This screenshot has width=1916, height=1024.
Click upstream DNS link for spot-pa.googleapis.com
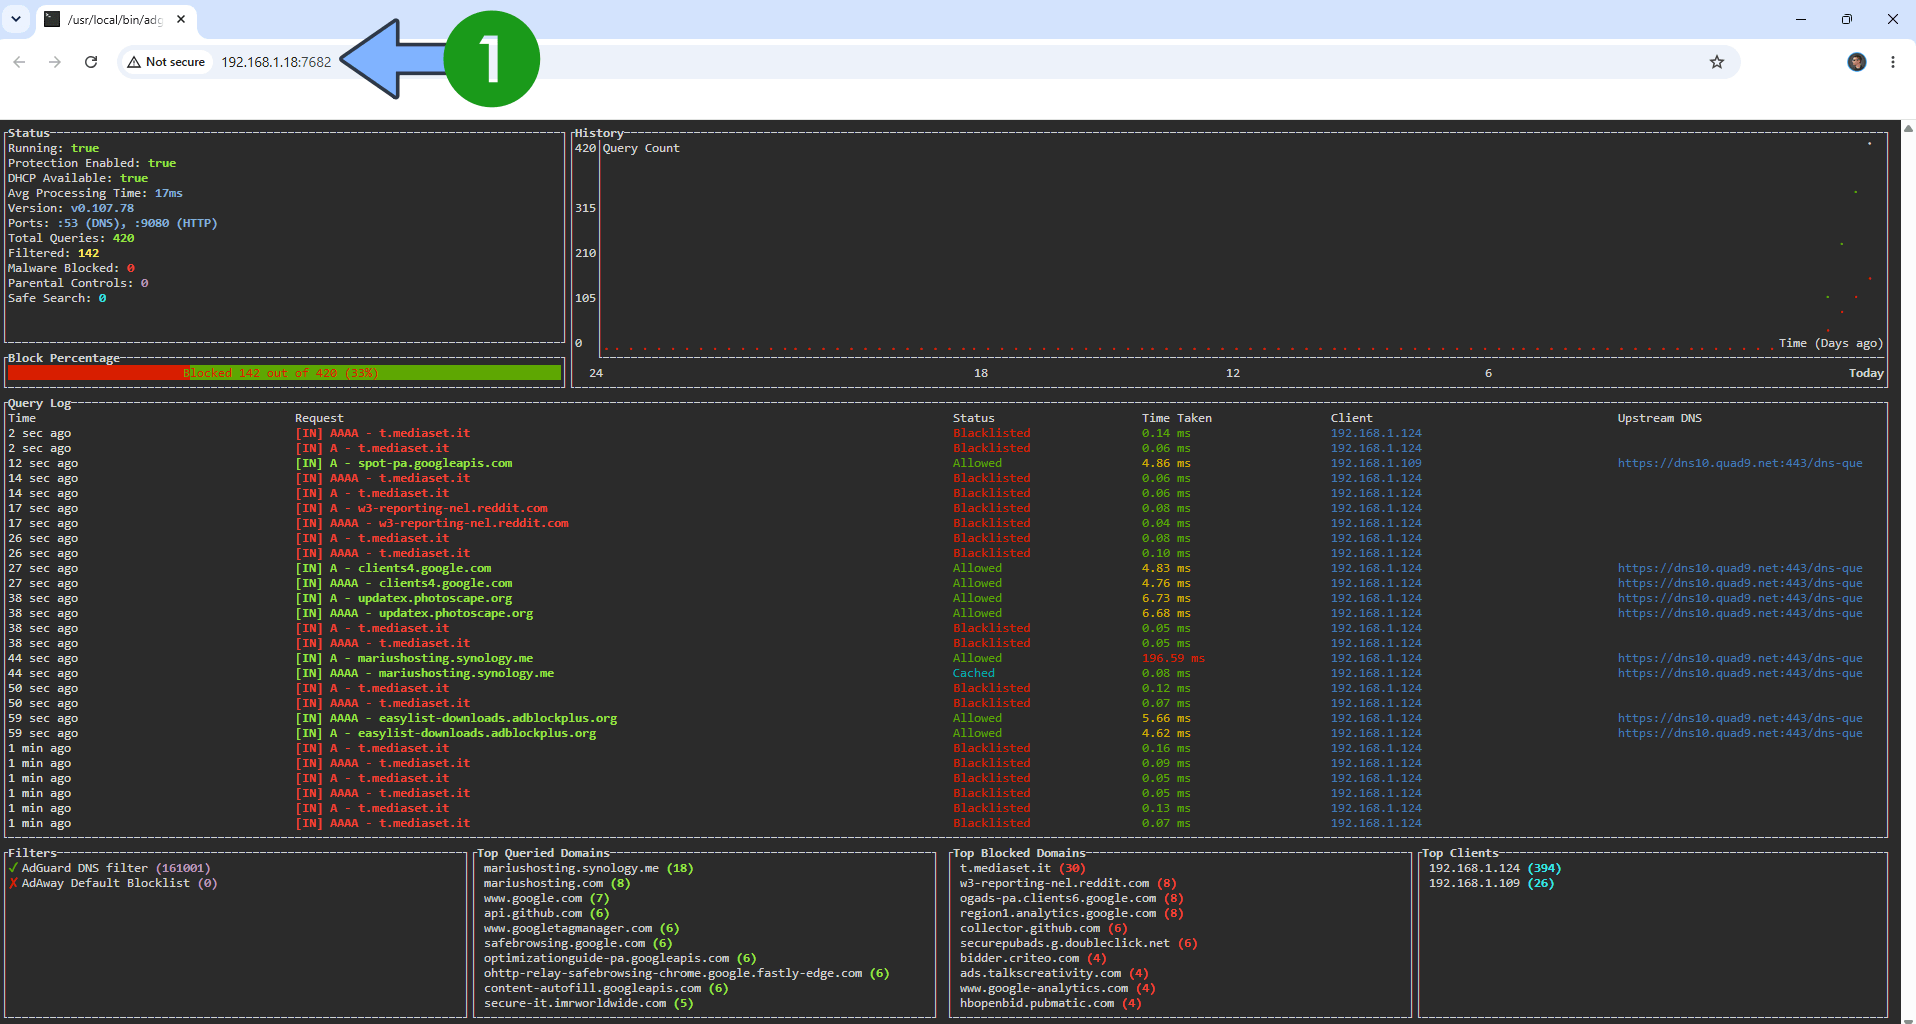[1740, 463]
